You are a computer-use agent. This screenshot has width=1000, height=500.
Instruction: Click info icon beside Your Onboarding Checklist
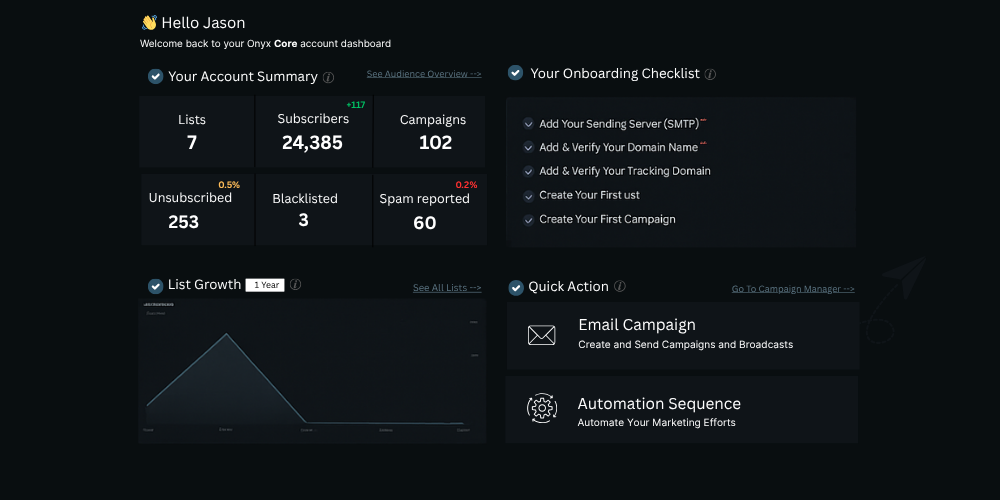pyautogui.click(x=710, y=74)
